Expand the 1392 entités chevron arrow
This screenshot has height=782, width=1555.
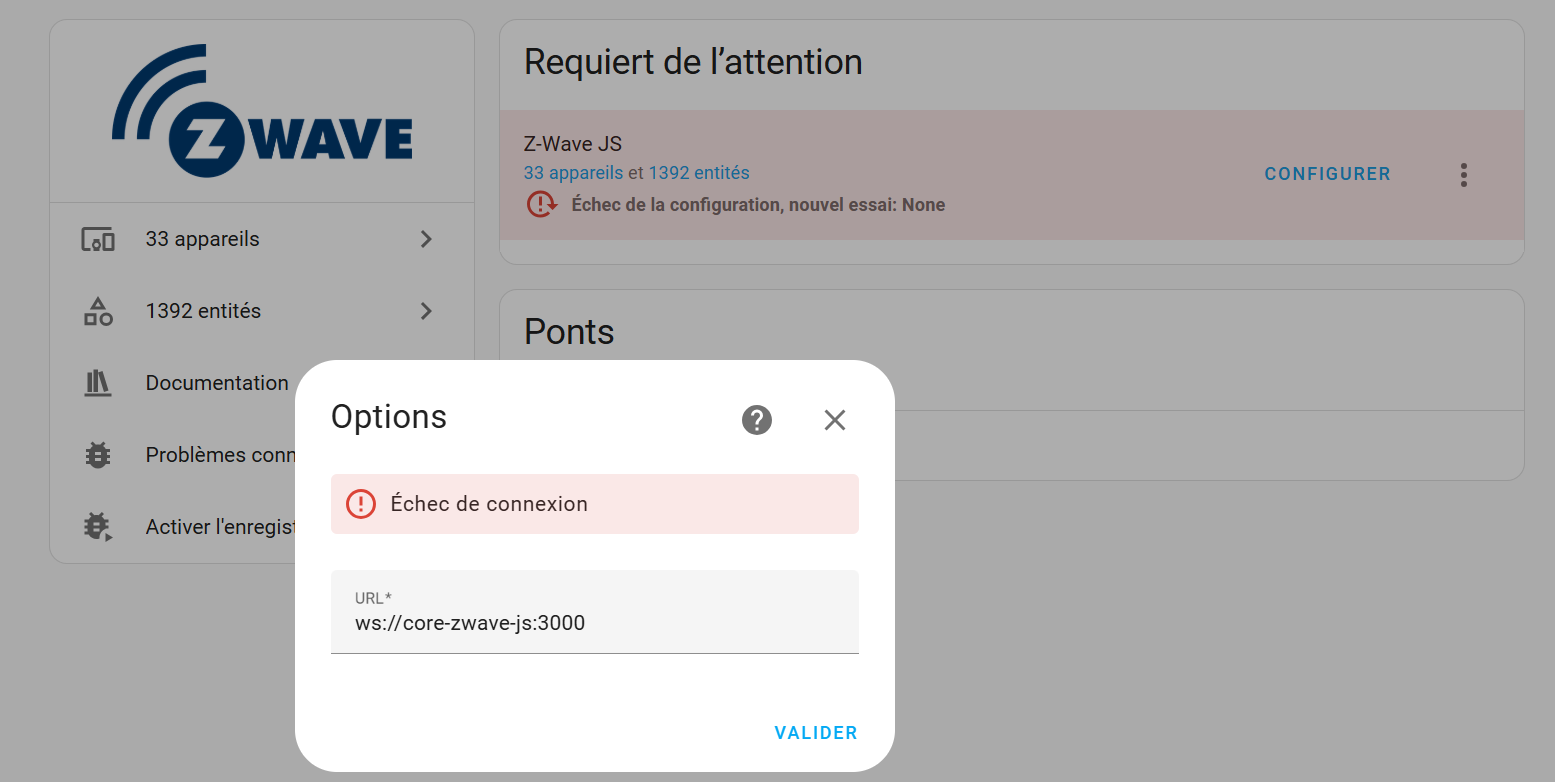pos(426,311)
